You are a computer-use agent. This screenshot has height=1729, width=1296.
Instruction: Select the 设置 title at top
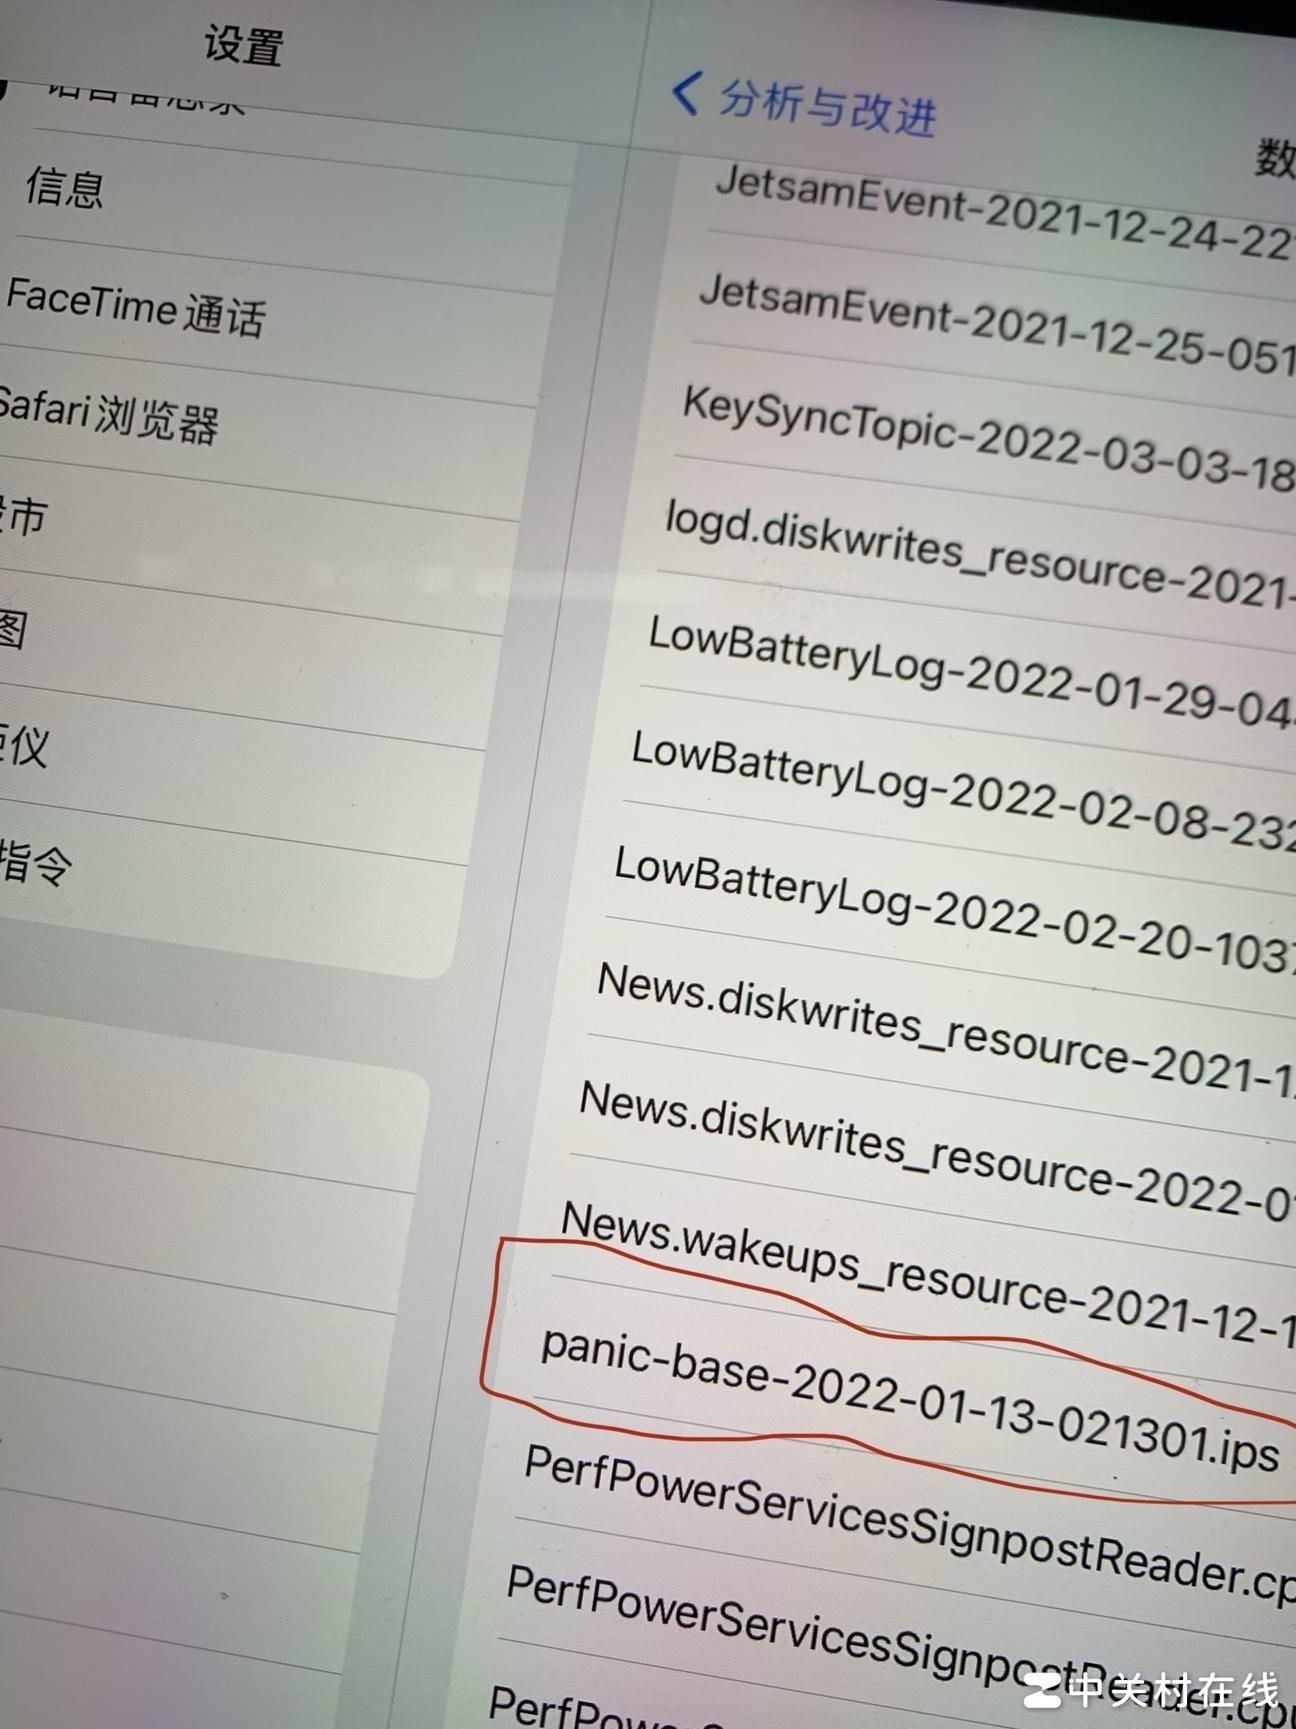pos(243,46)
